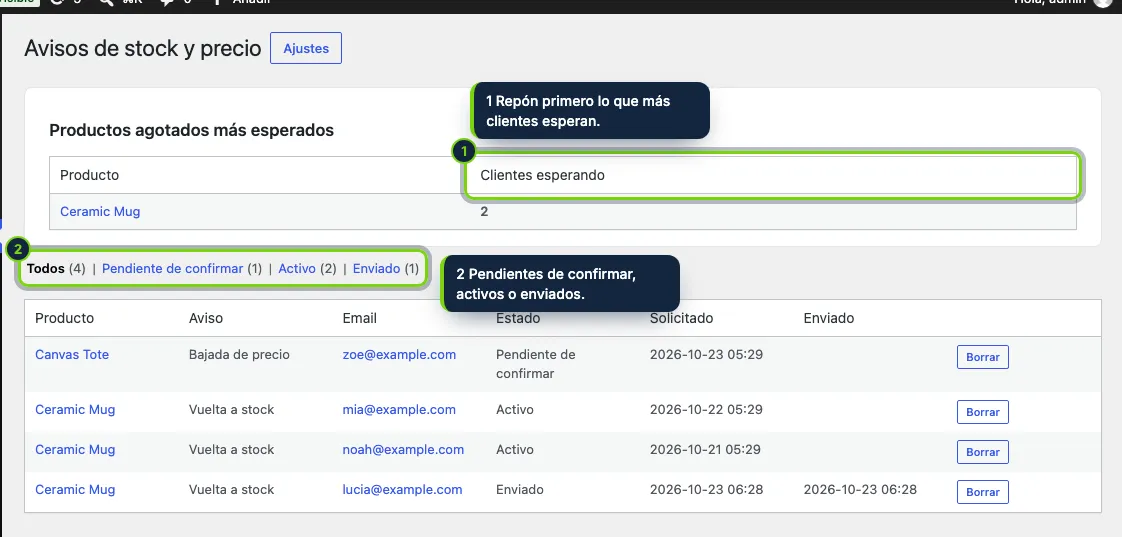Click the Estado column header
This screenshot has width=1122, height=537.
(x=518, y=318)
